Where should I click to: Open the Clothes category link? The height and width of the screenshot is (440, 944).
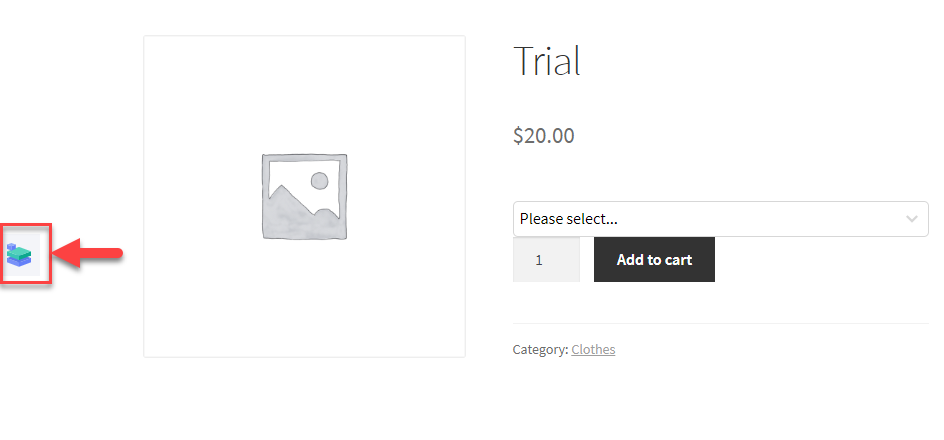pos(593,350)
